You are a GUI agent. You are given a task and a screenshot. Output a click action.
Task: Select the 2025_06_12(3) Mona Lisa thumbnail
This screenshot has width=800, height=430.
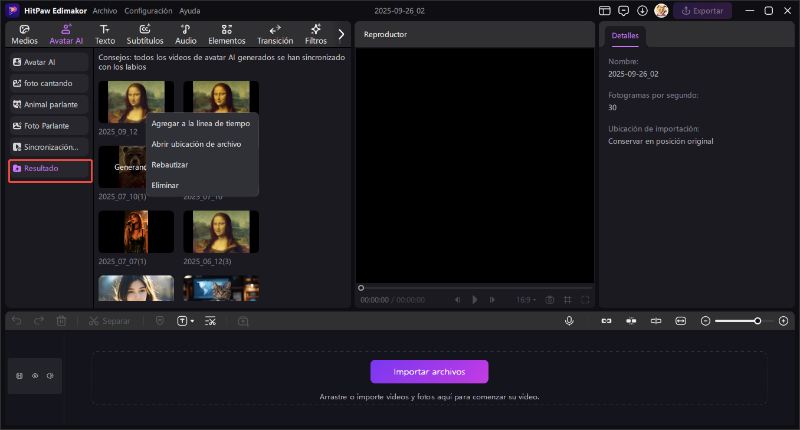pyautogui.click(x=221, y=232)
